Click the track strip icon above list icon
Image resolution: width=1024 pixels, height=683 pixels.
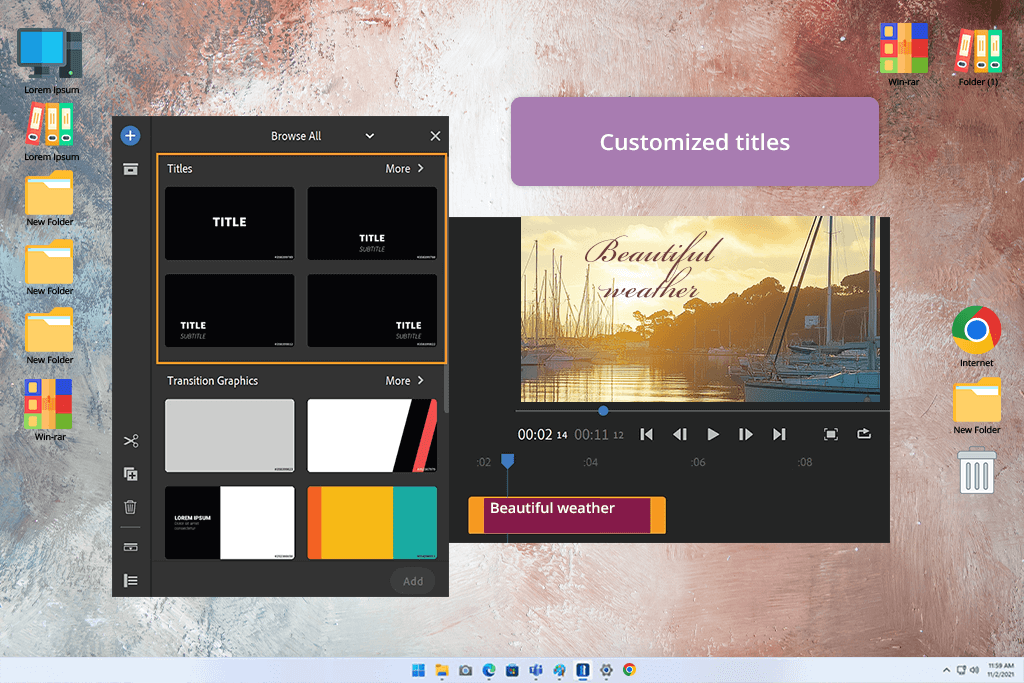click(131, 547)
